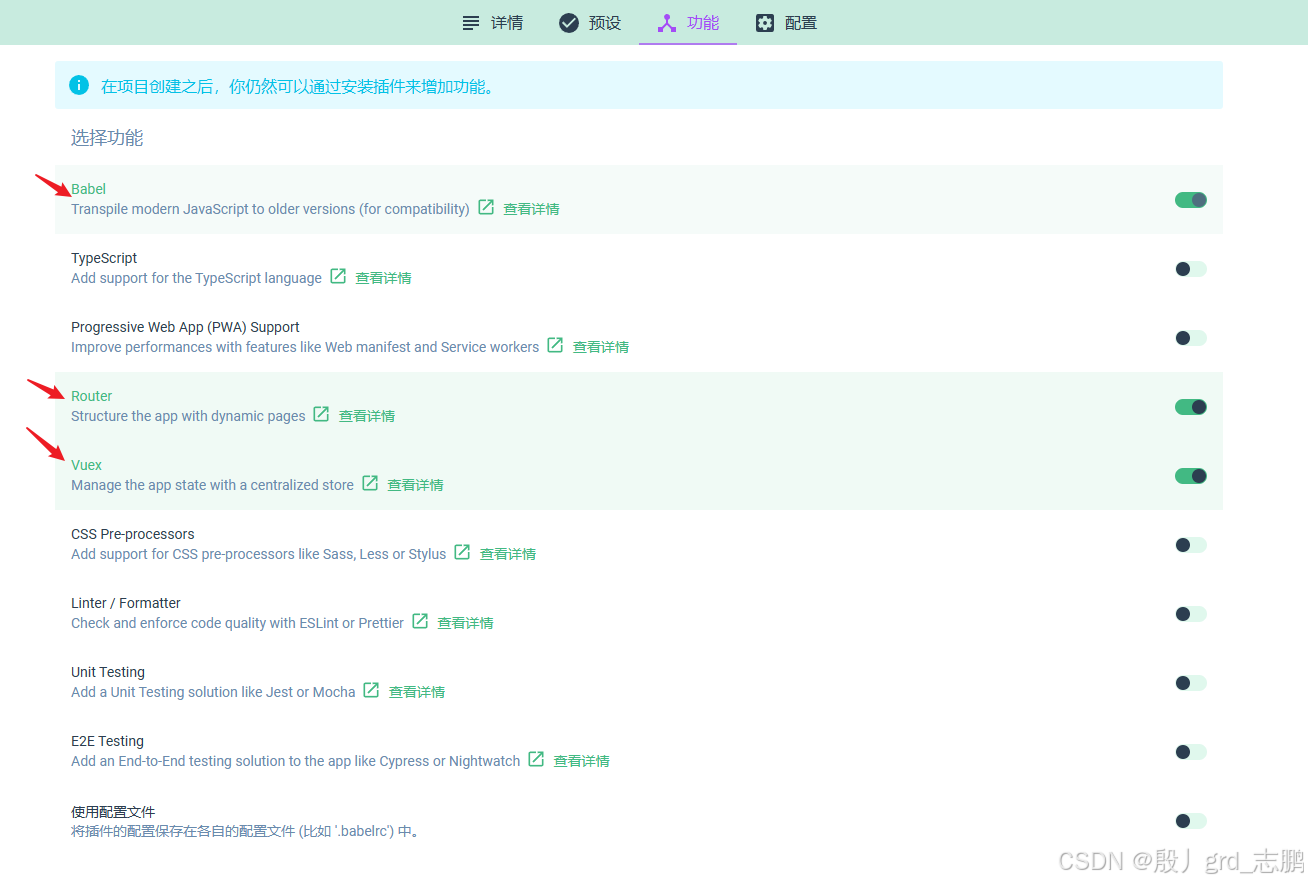Open external link icon beside Babel description
The width and height of the screenshot is (1308, 883).
pyautogui.click(x=486, y=208)
